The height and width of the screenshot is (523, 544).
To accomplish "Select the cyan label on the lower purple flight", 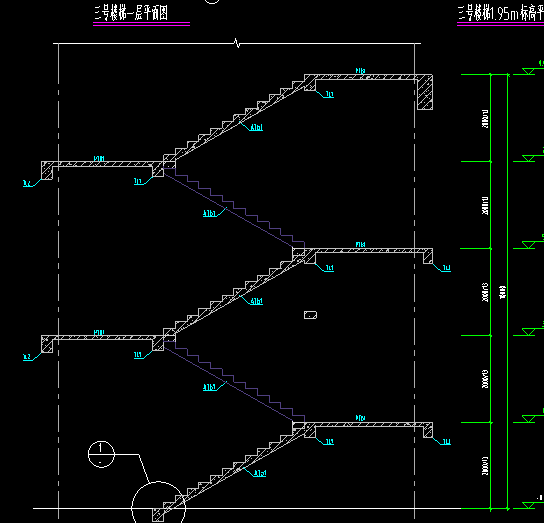I will tap(210, 387).
